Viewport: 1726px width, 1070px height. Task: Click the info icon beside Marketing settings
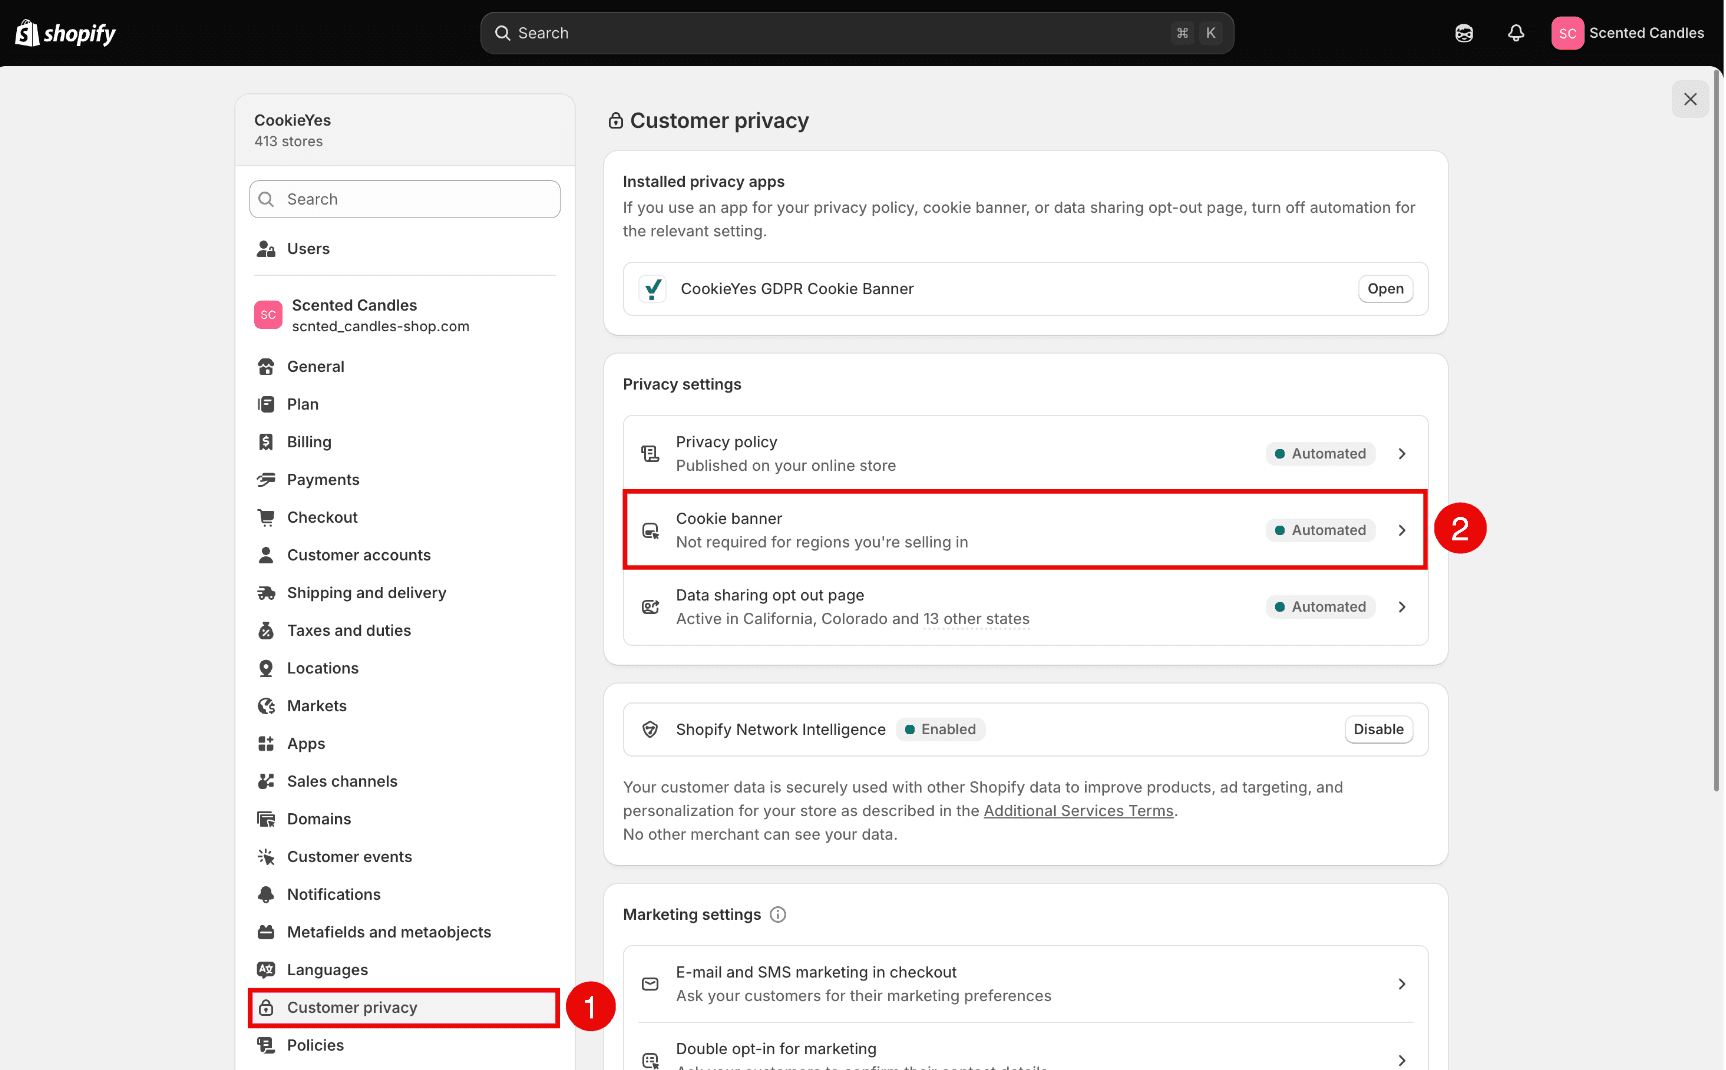pos(778,914)
